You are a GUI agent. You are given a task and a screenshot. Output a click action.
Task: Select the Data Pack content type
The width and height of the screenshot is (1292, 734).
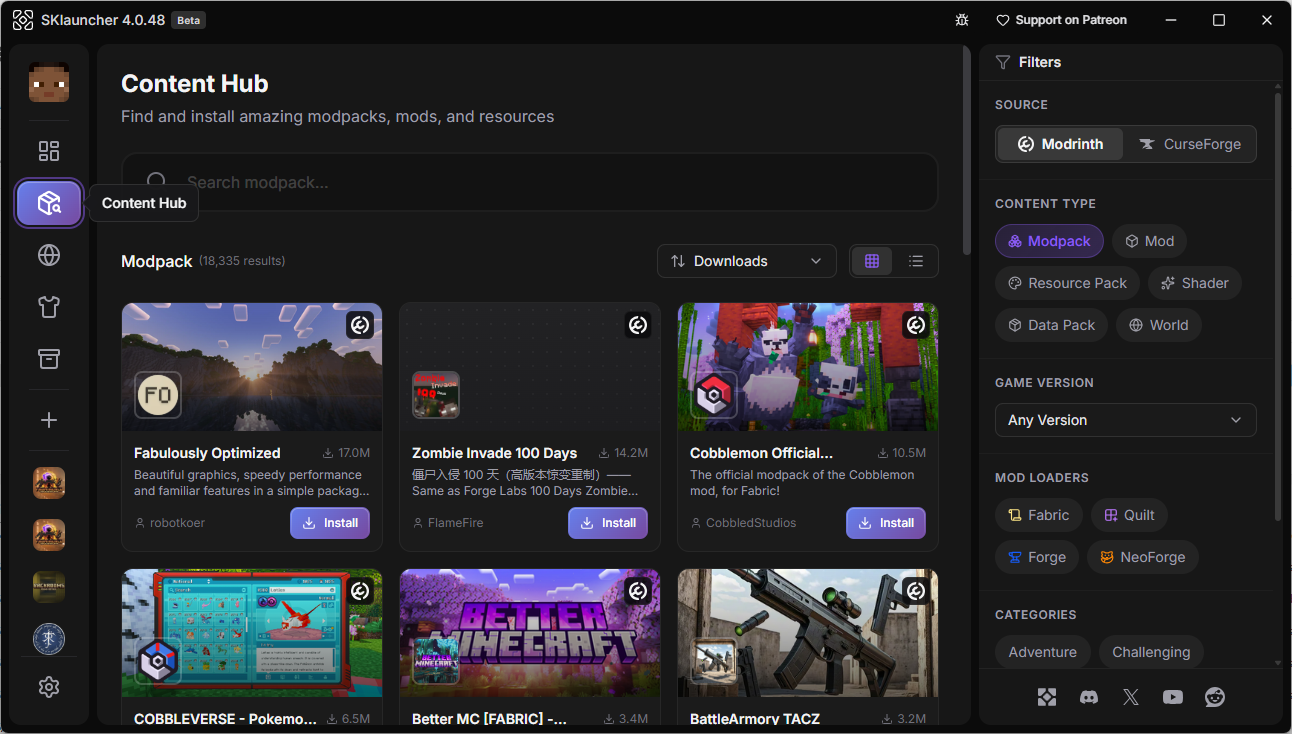pyautogui.click(x=1051, y=325)
